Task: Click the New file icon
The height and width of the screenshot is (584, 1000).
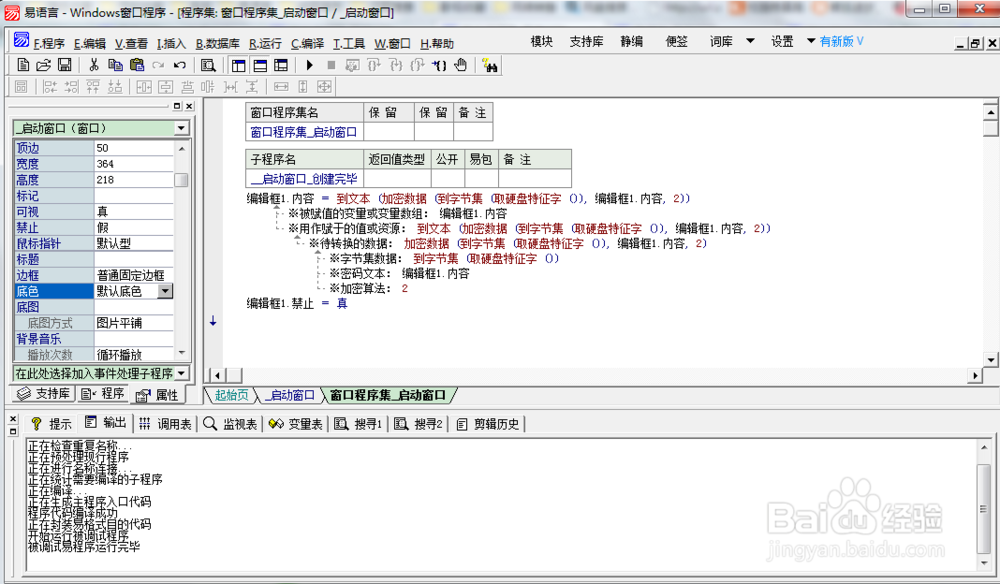Action: 23,65
